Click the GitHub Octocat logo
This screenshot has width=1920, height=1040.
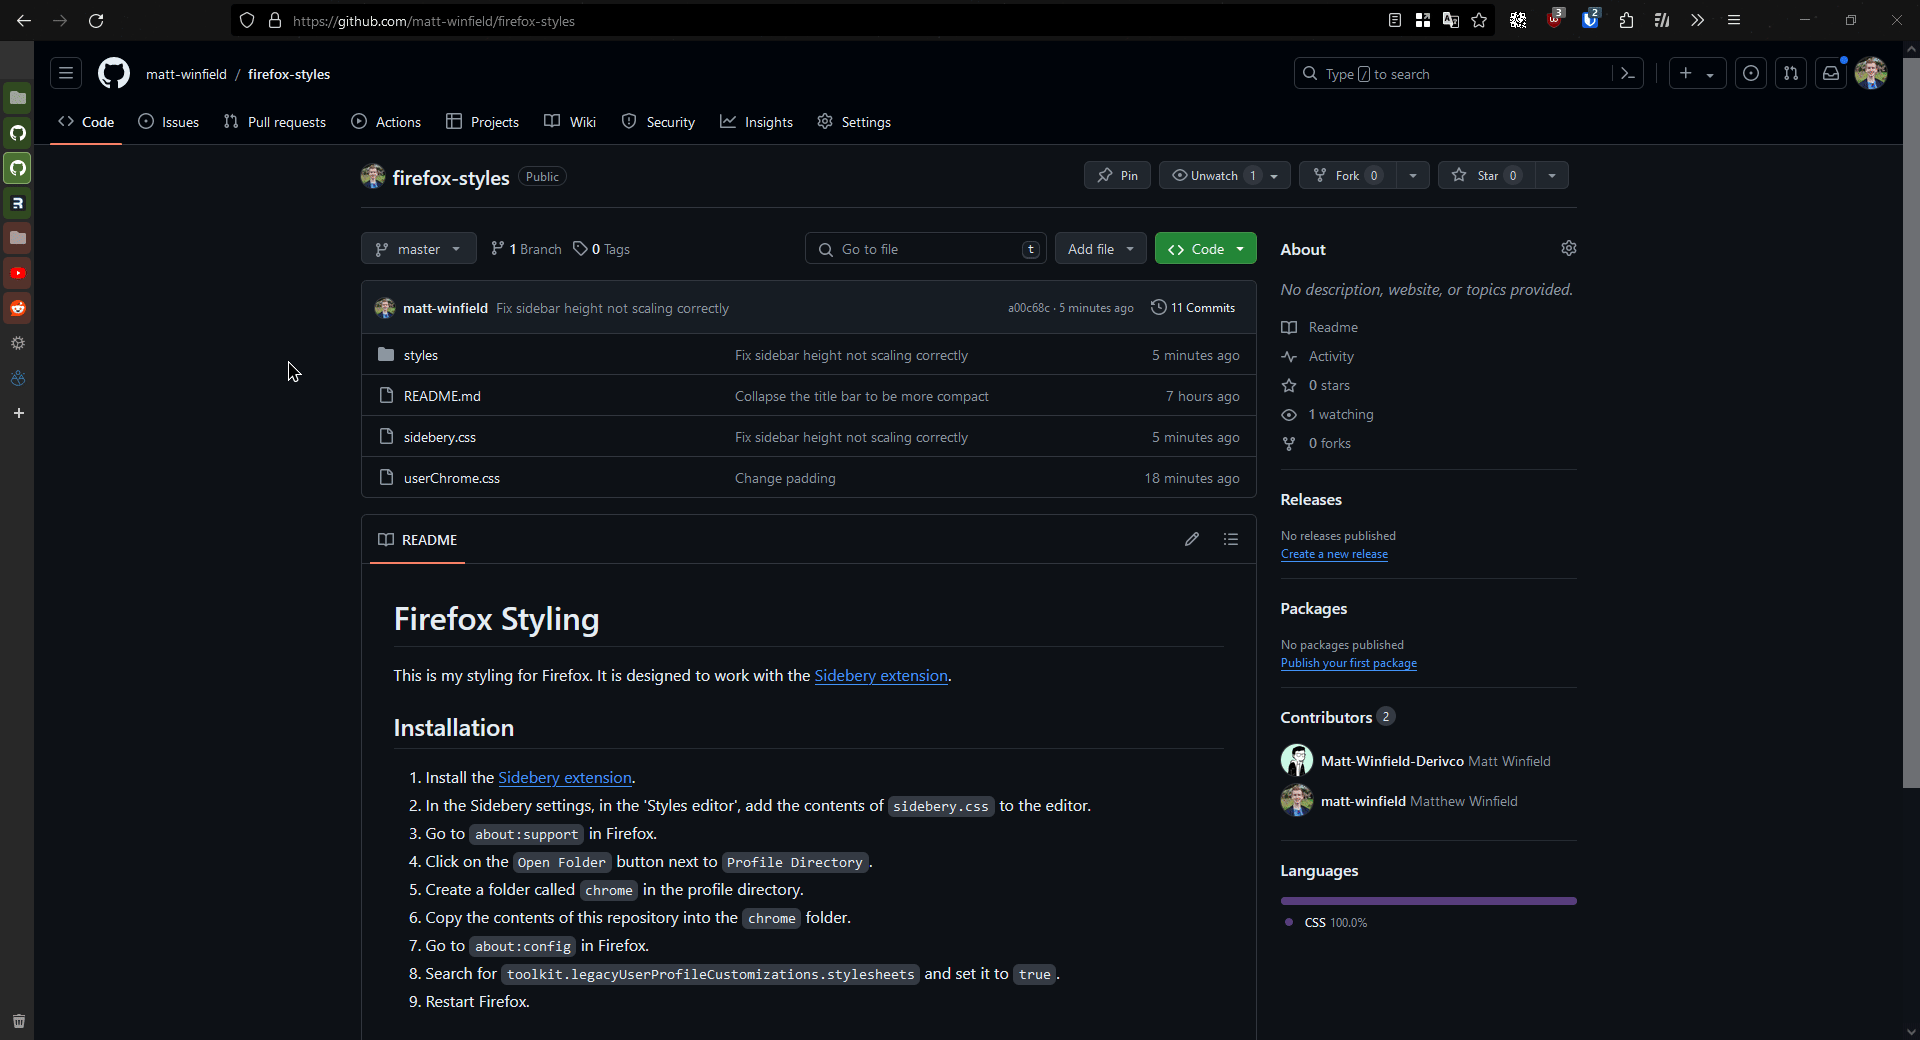pyautogui.click(x=114, y=73)
